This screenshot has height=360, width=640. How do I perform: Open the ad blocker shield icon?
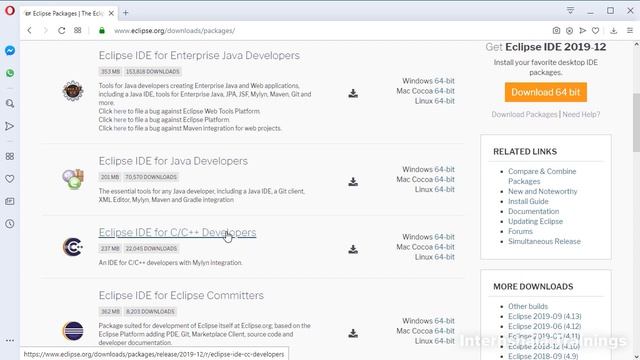point(569,31)
